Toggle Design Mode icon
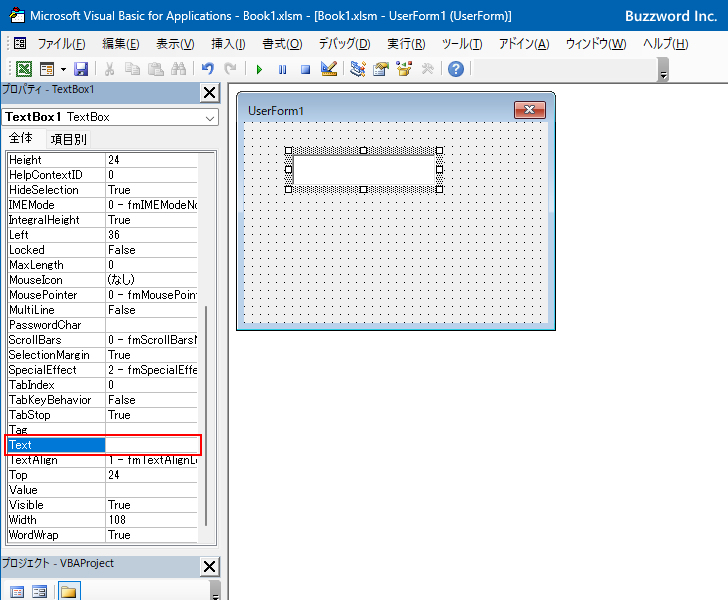Screen dimensions: 728x600 coord(329,69)
